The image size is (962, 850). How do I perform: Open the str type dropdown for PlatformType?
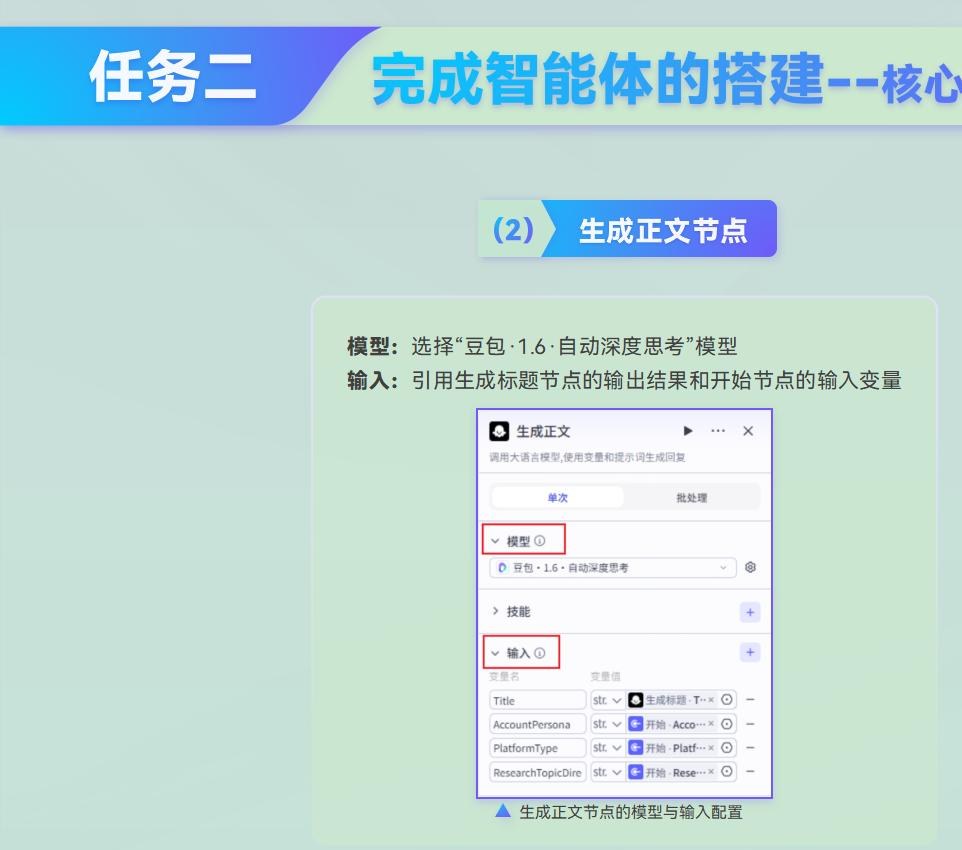[607, 748]
